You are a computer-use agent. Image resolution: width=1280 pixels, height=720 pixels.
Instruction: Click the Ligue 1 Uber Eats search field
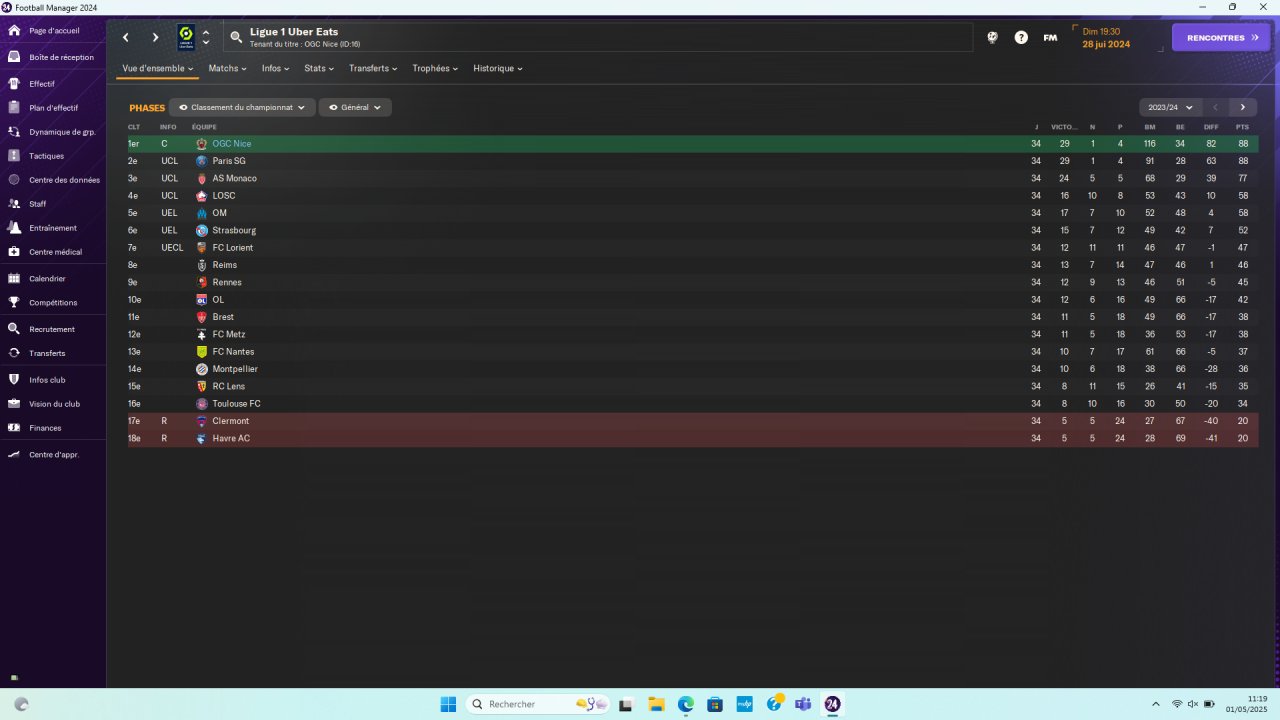click(598, 38)
